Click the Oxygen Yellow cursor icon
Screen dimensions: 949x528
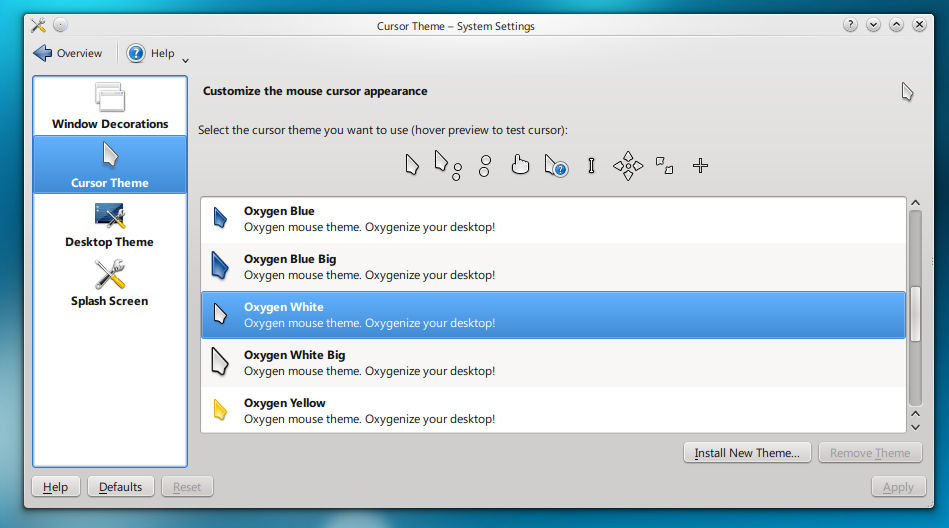pos(220,410)
